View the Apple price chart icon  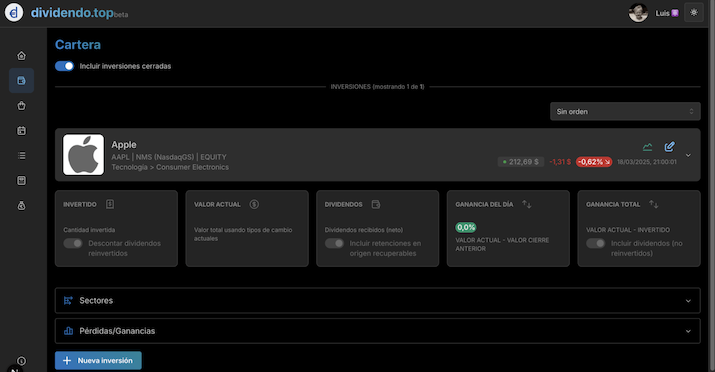tap(648, 147)
